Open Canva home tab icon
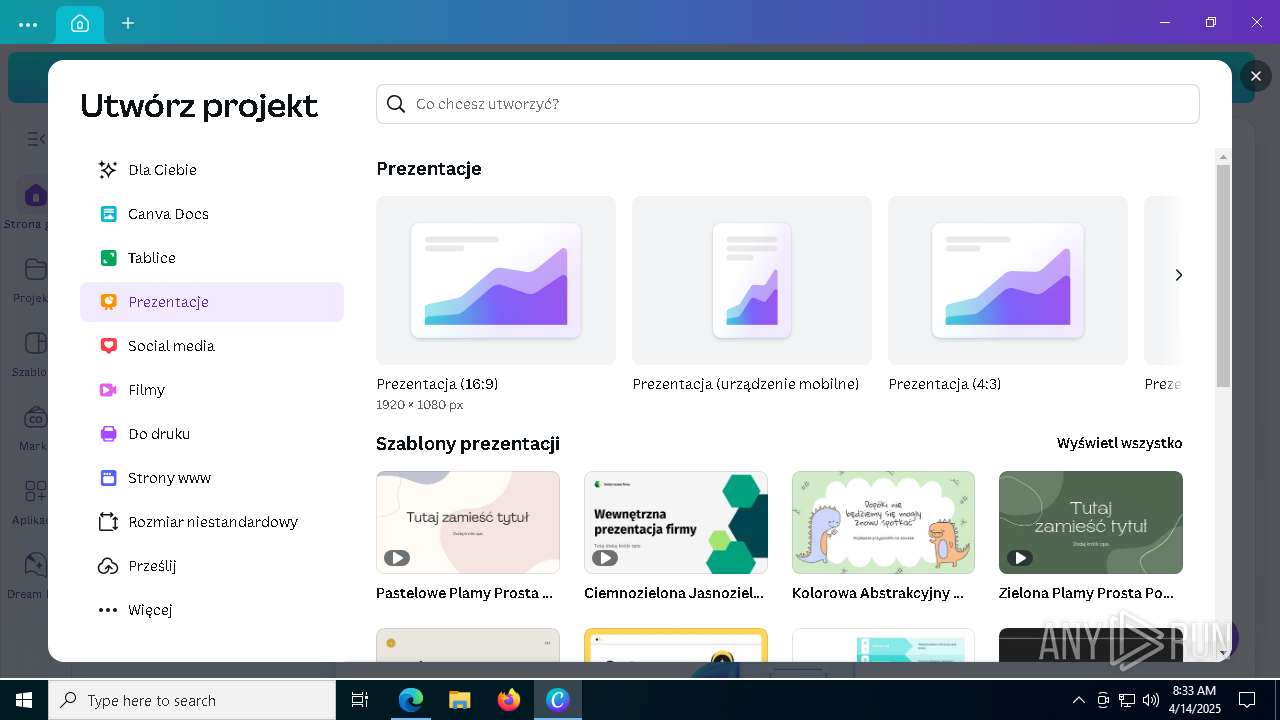The image size is (1280, 720). pyautogui.click(x=80, y=23)
